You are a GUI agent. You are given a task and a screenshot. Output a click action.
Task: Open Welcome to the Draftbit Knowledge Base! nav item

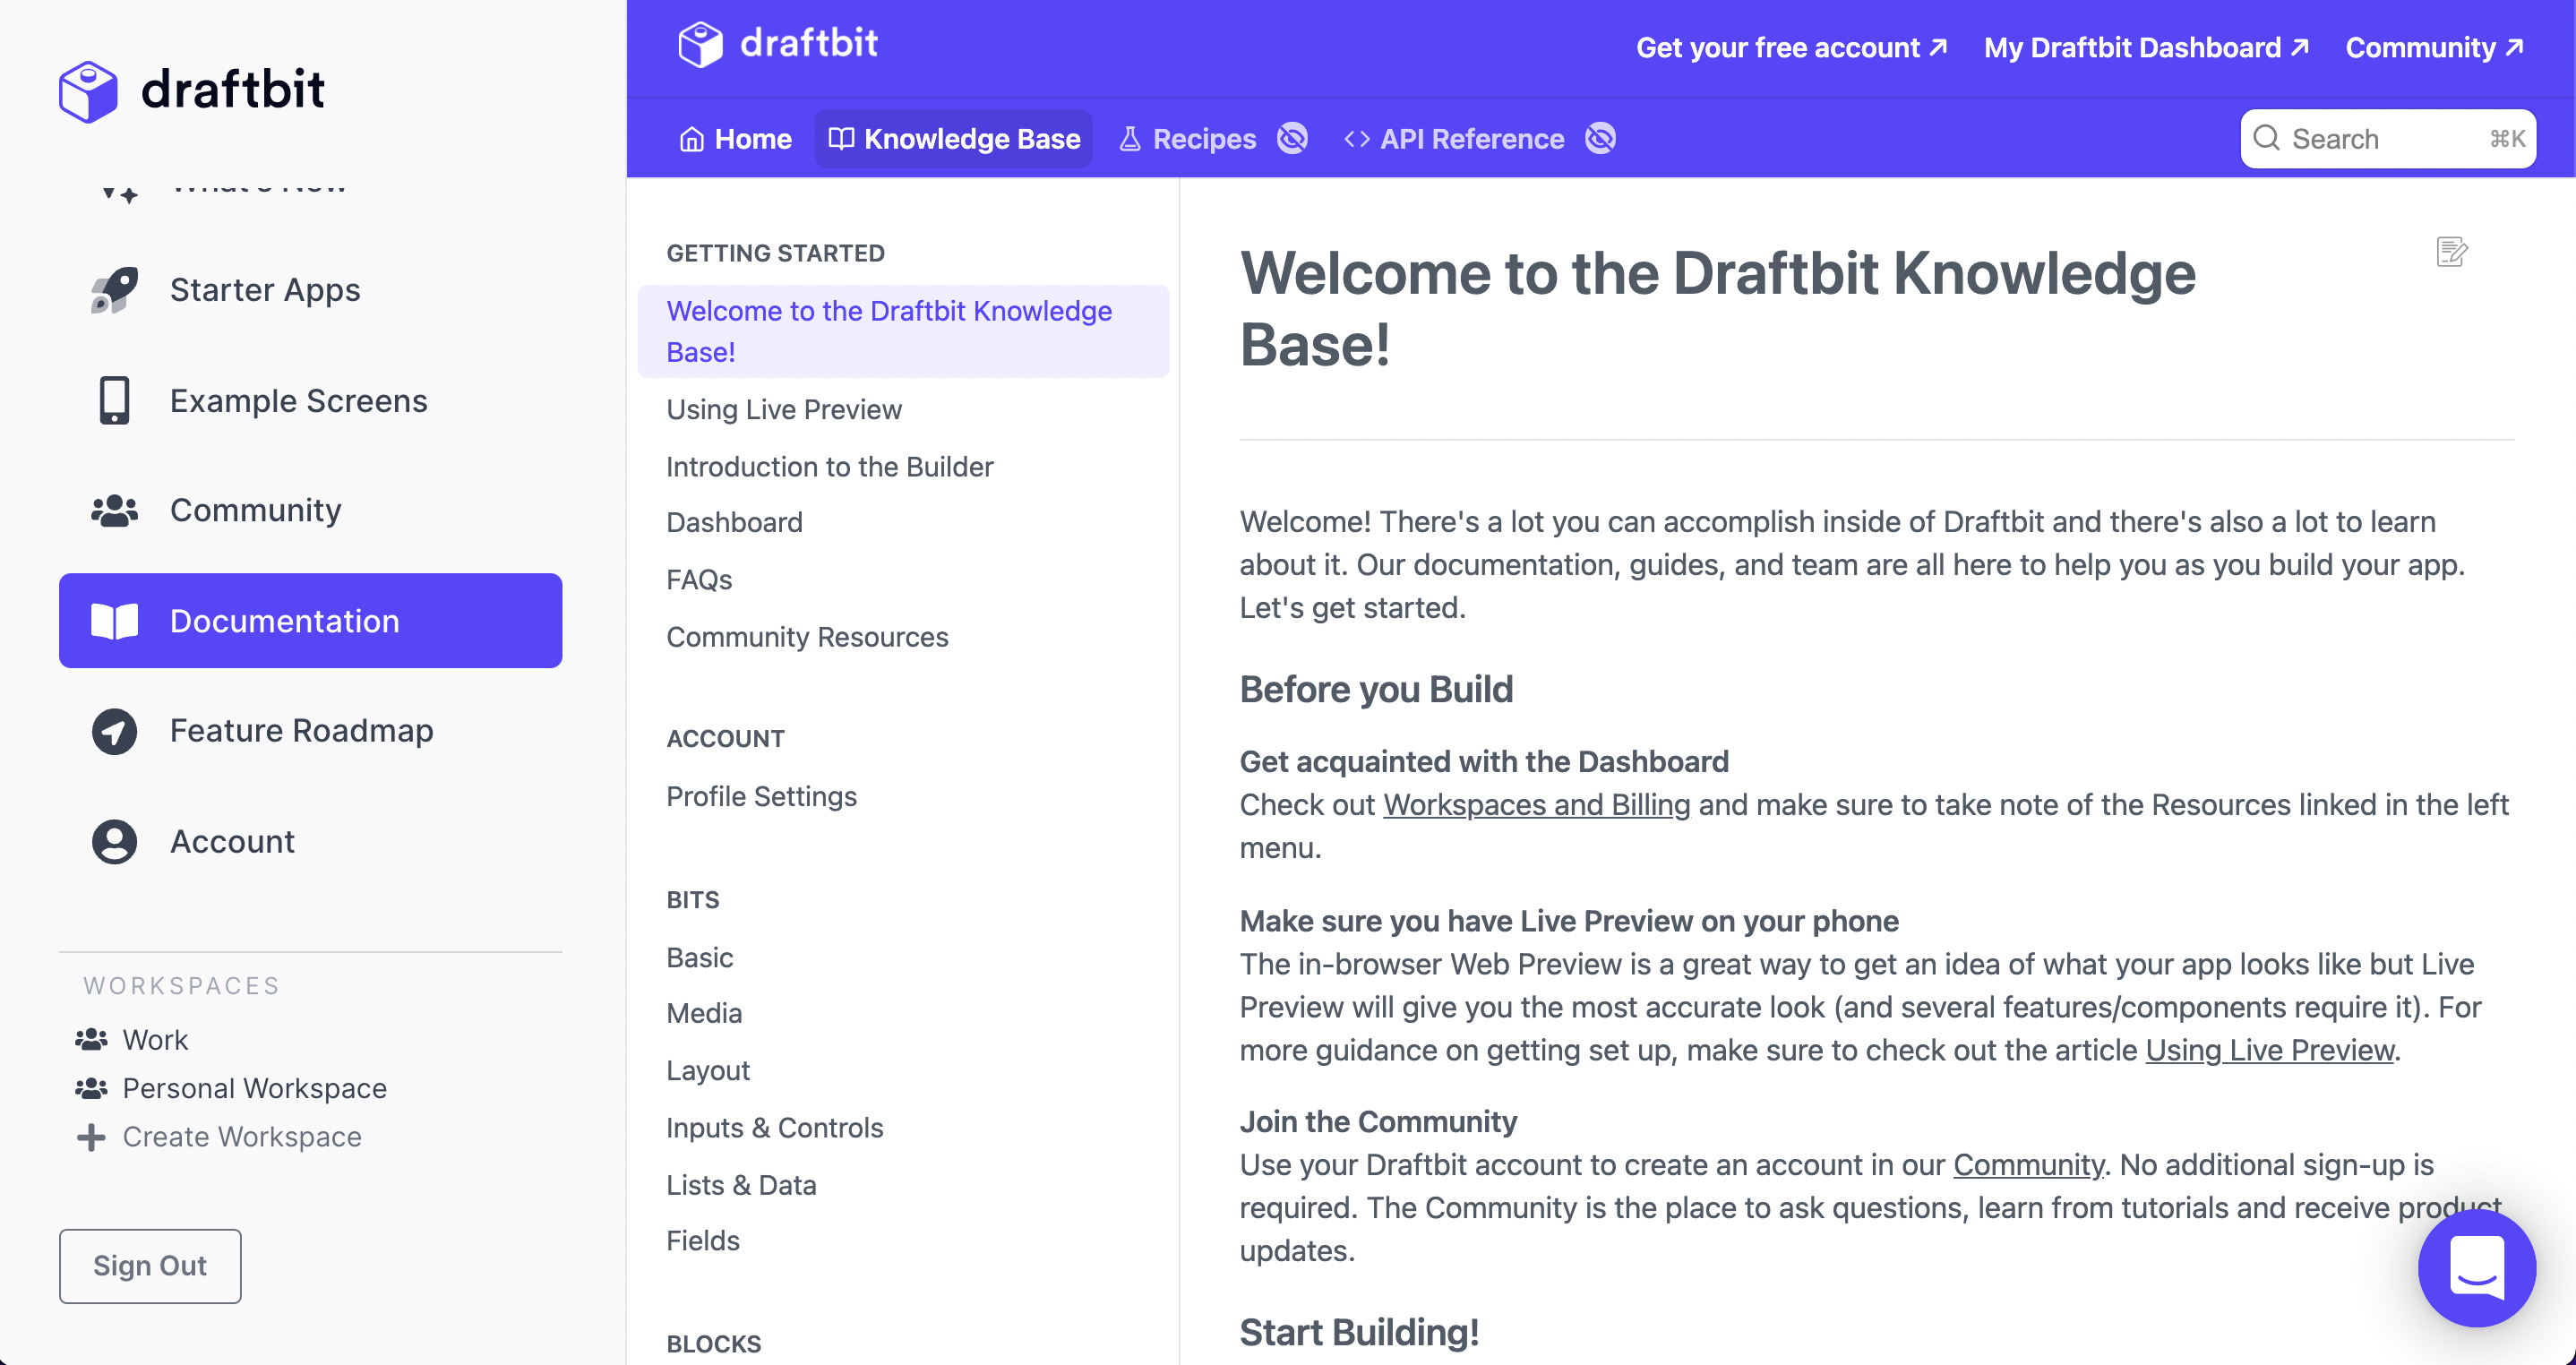tap(903, 331)
